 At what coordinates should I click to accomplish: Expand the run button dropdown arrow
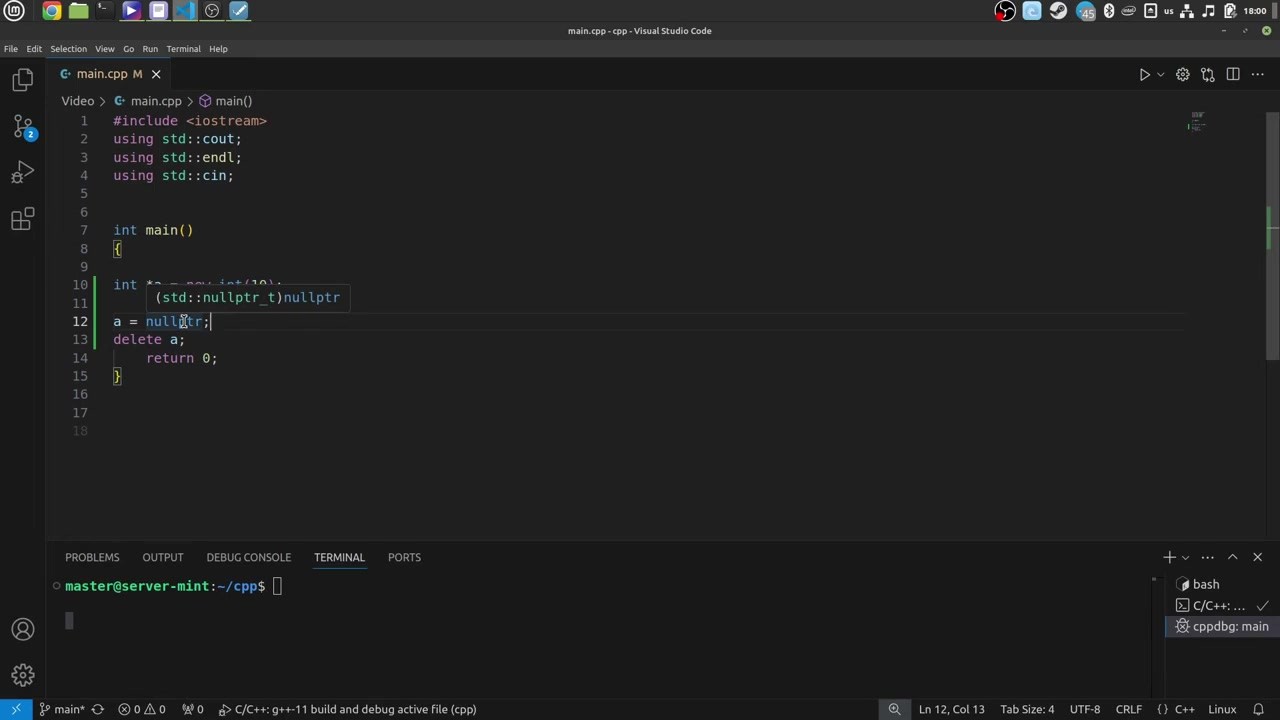1160,74
